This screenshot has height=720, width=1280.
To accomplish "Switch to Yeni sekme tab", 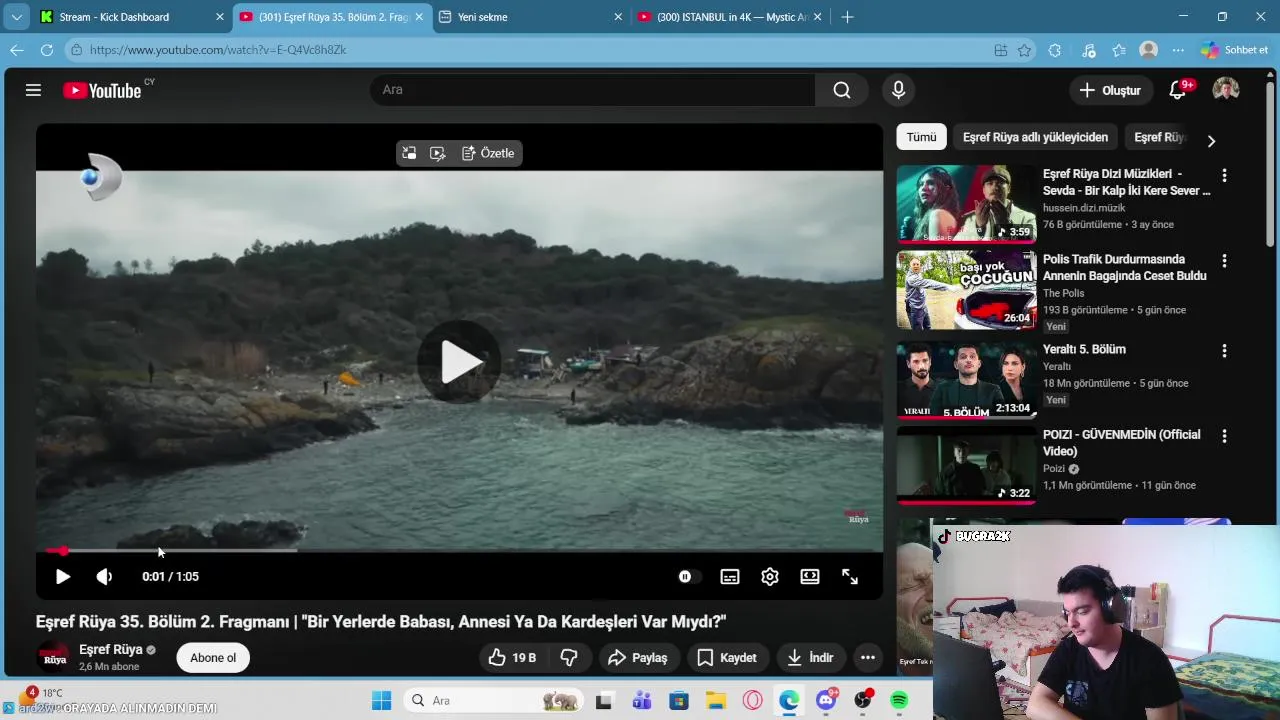I will [x=531, y=17].
